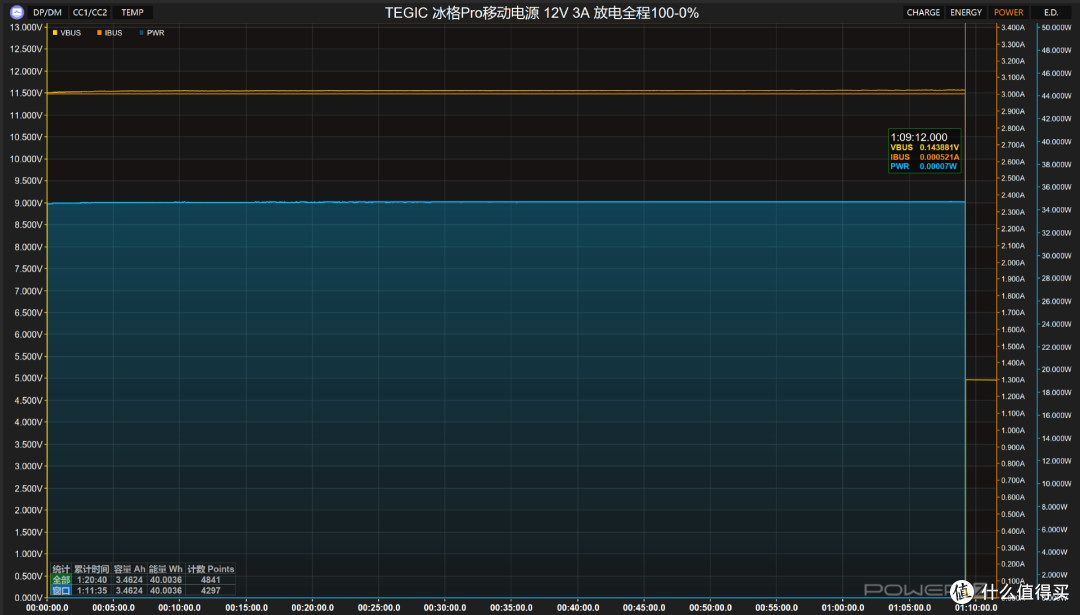Select the TEMP tab
The image size is (1080, 615).
click(131, 12)
